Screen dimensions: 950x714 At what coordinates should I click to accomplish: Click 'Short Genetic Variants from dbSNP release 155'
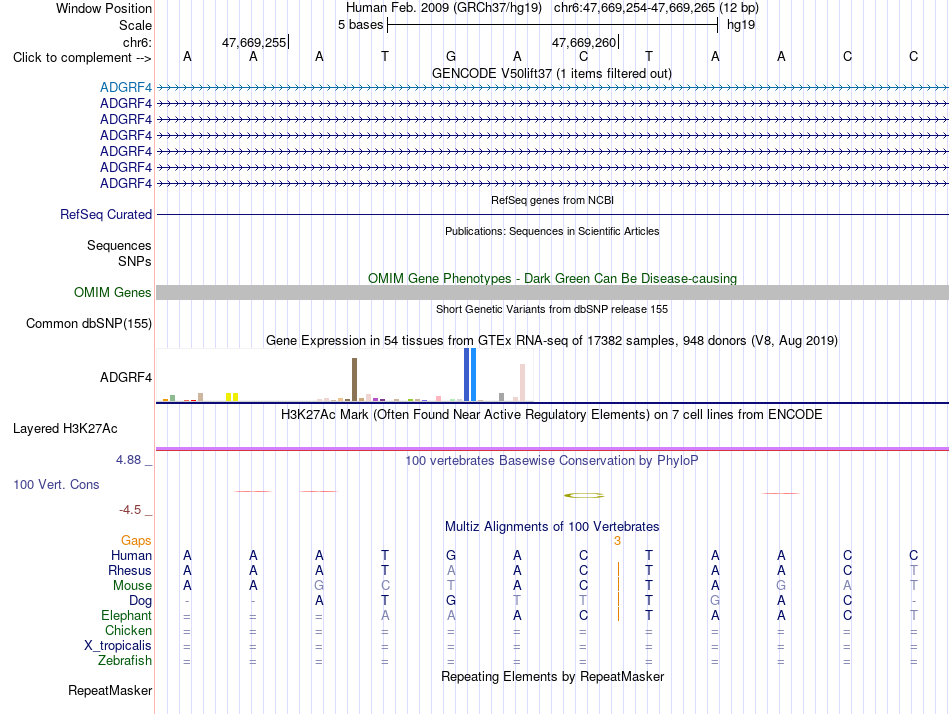point(552,309)
